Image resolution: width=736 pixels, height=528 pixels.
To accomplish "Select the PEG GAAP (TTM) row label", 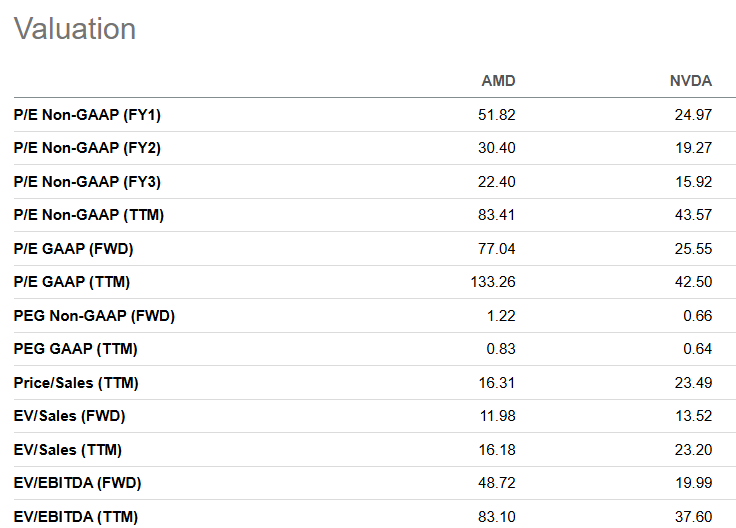I will click(x=76, y=349).
